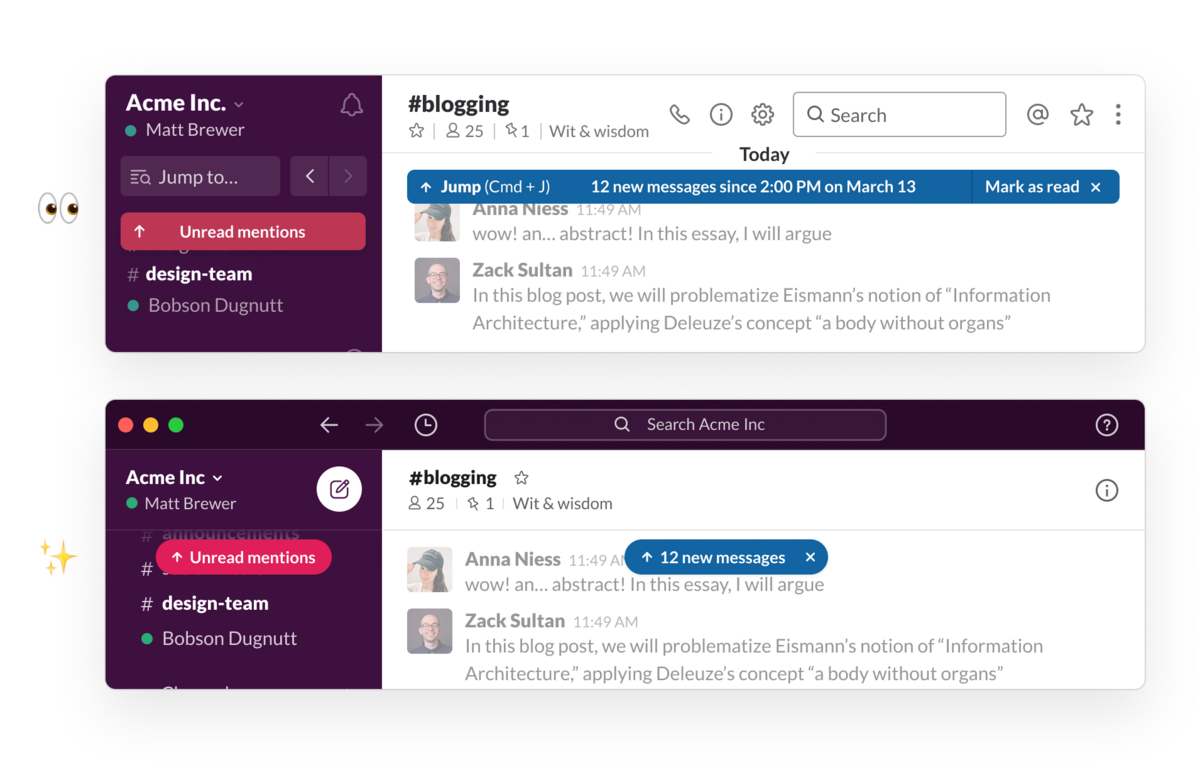Open Bobson Dugnutt direct message in the upper sidebar
Screen dimensions: 1200x782
coord(215,305)
